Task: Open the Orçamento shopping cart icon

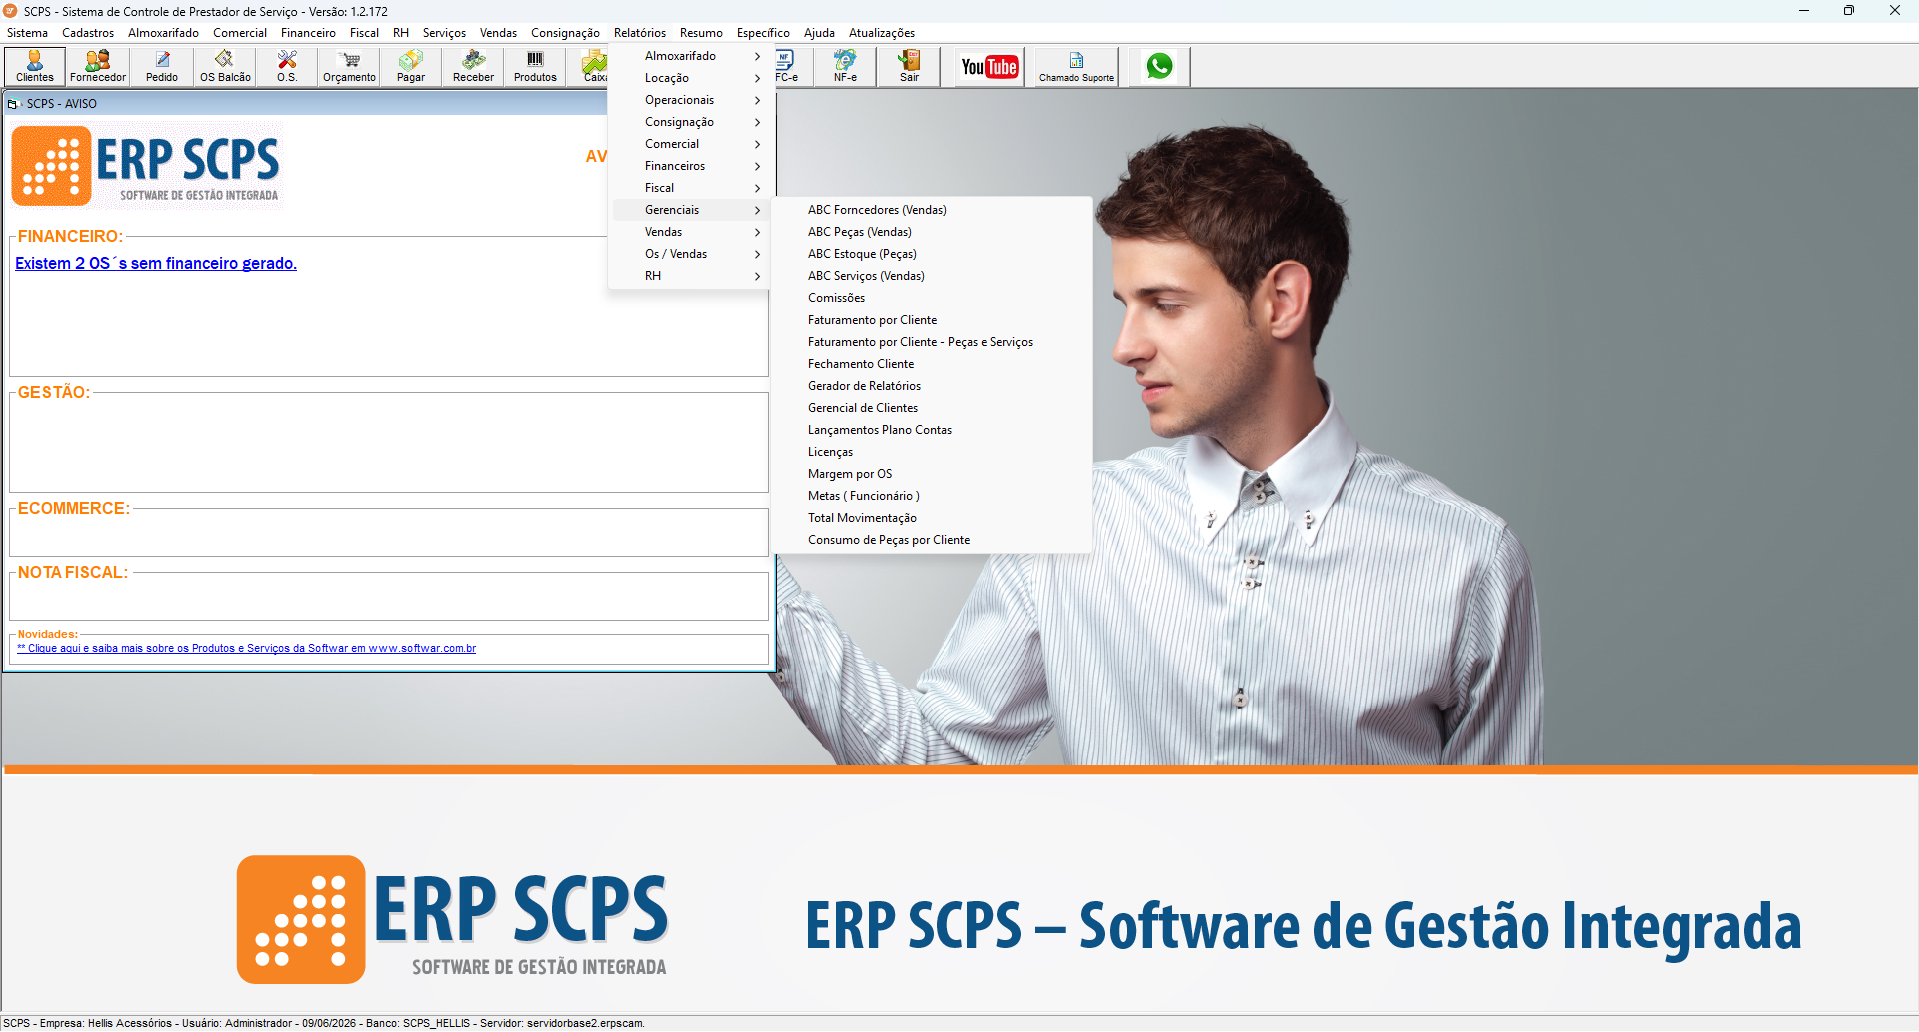Action: click(x=349, y=66)
